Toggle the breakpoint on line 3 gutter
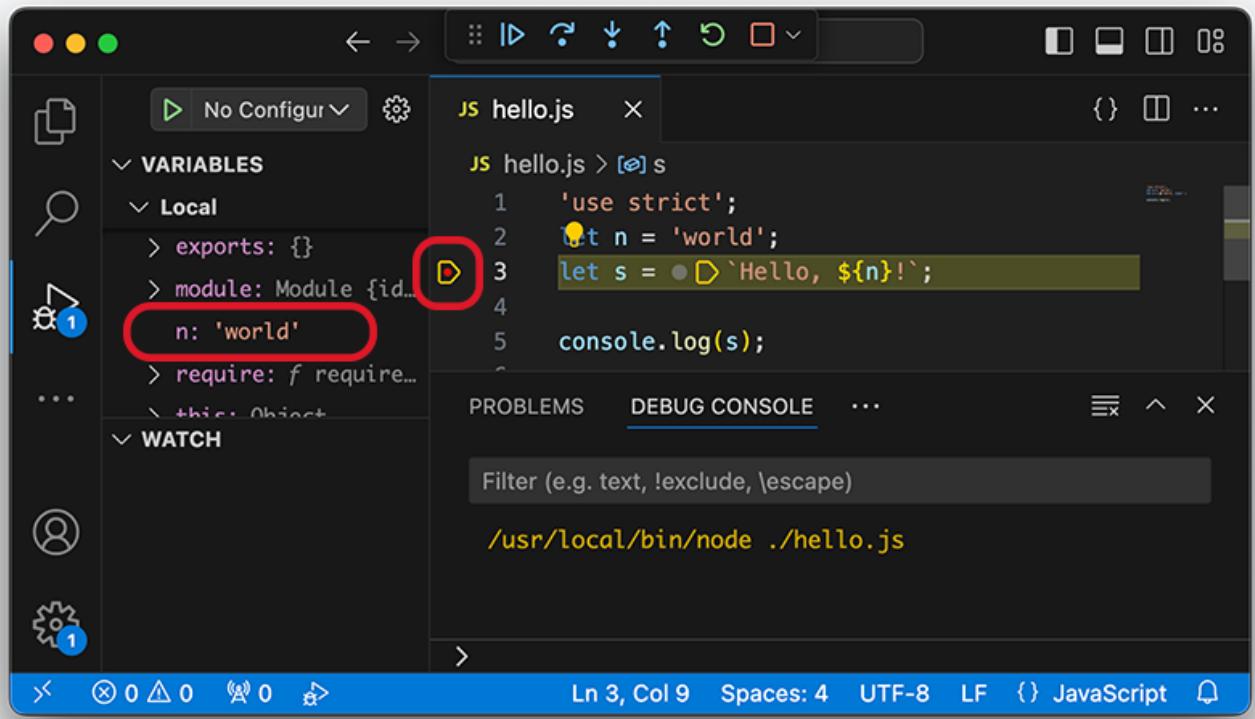The width and height of the screenshot is (1255, 719). click(x=448, y=270)
